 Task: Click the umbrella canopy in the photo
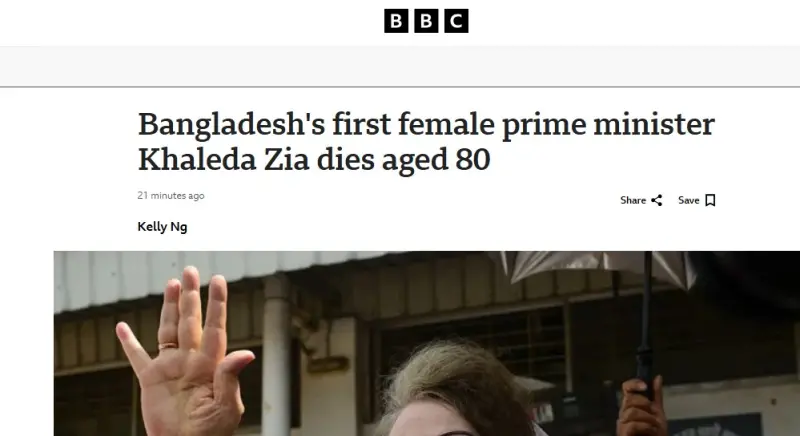(x=600, y=268)
